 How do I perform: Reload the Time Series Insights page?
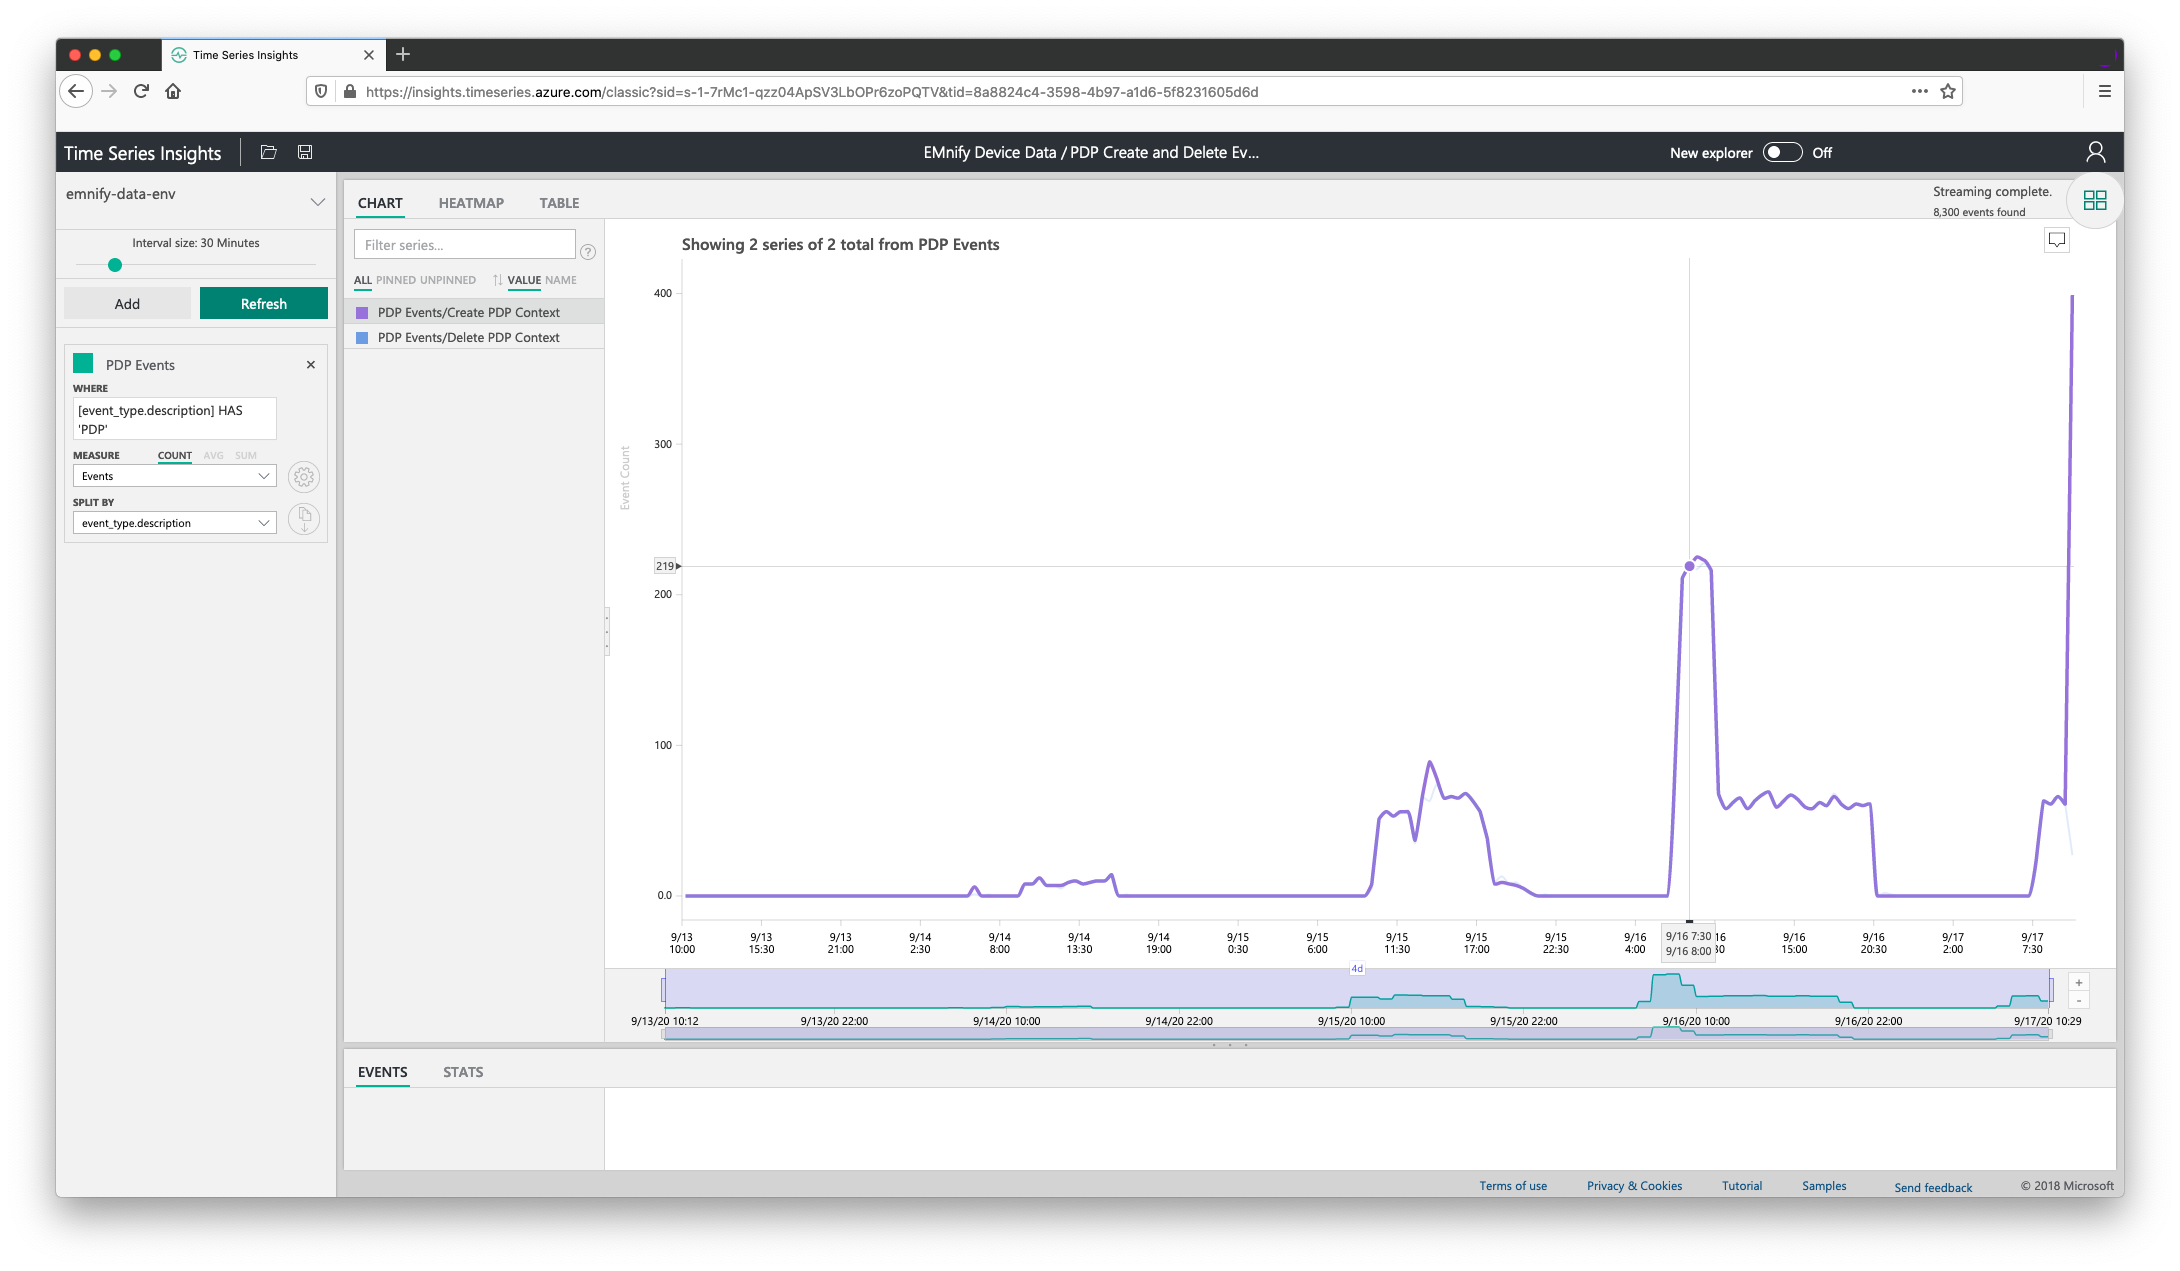(141, 91)
